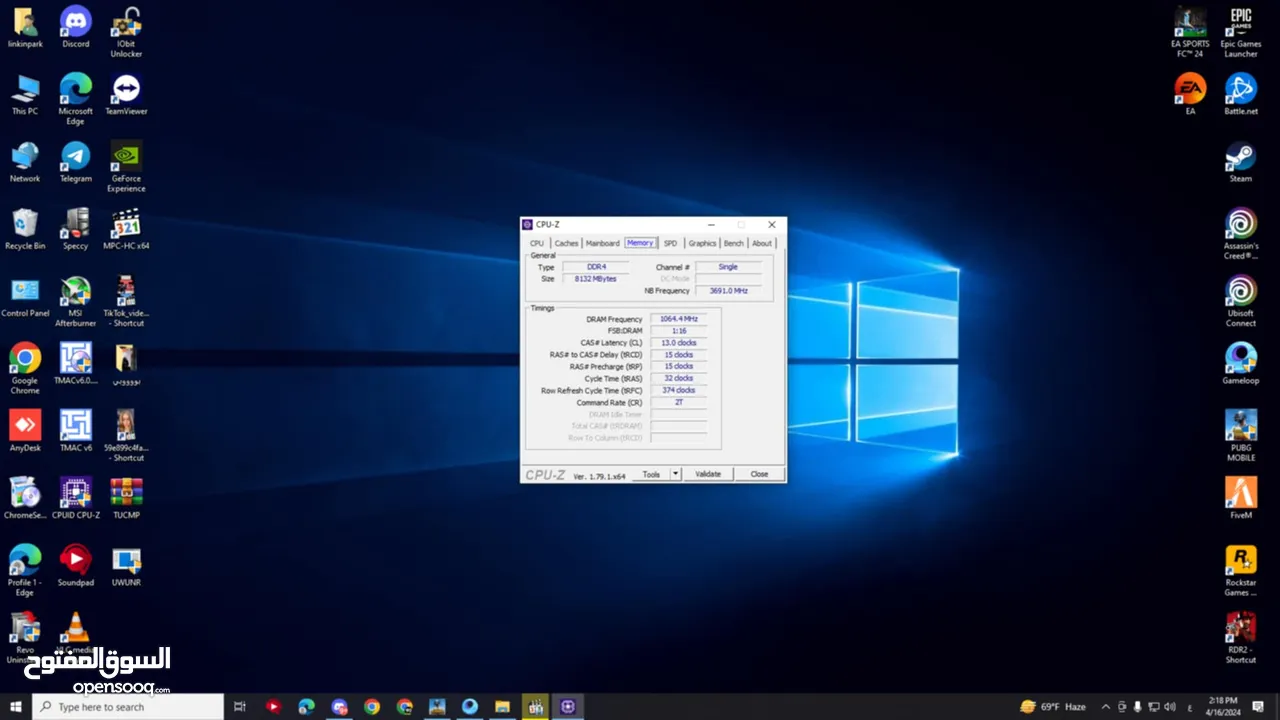Click the CPU-Z icon on the taskbar
The width and height of the screenshot is (1280, 720).
coord(568,707)
